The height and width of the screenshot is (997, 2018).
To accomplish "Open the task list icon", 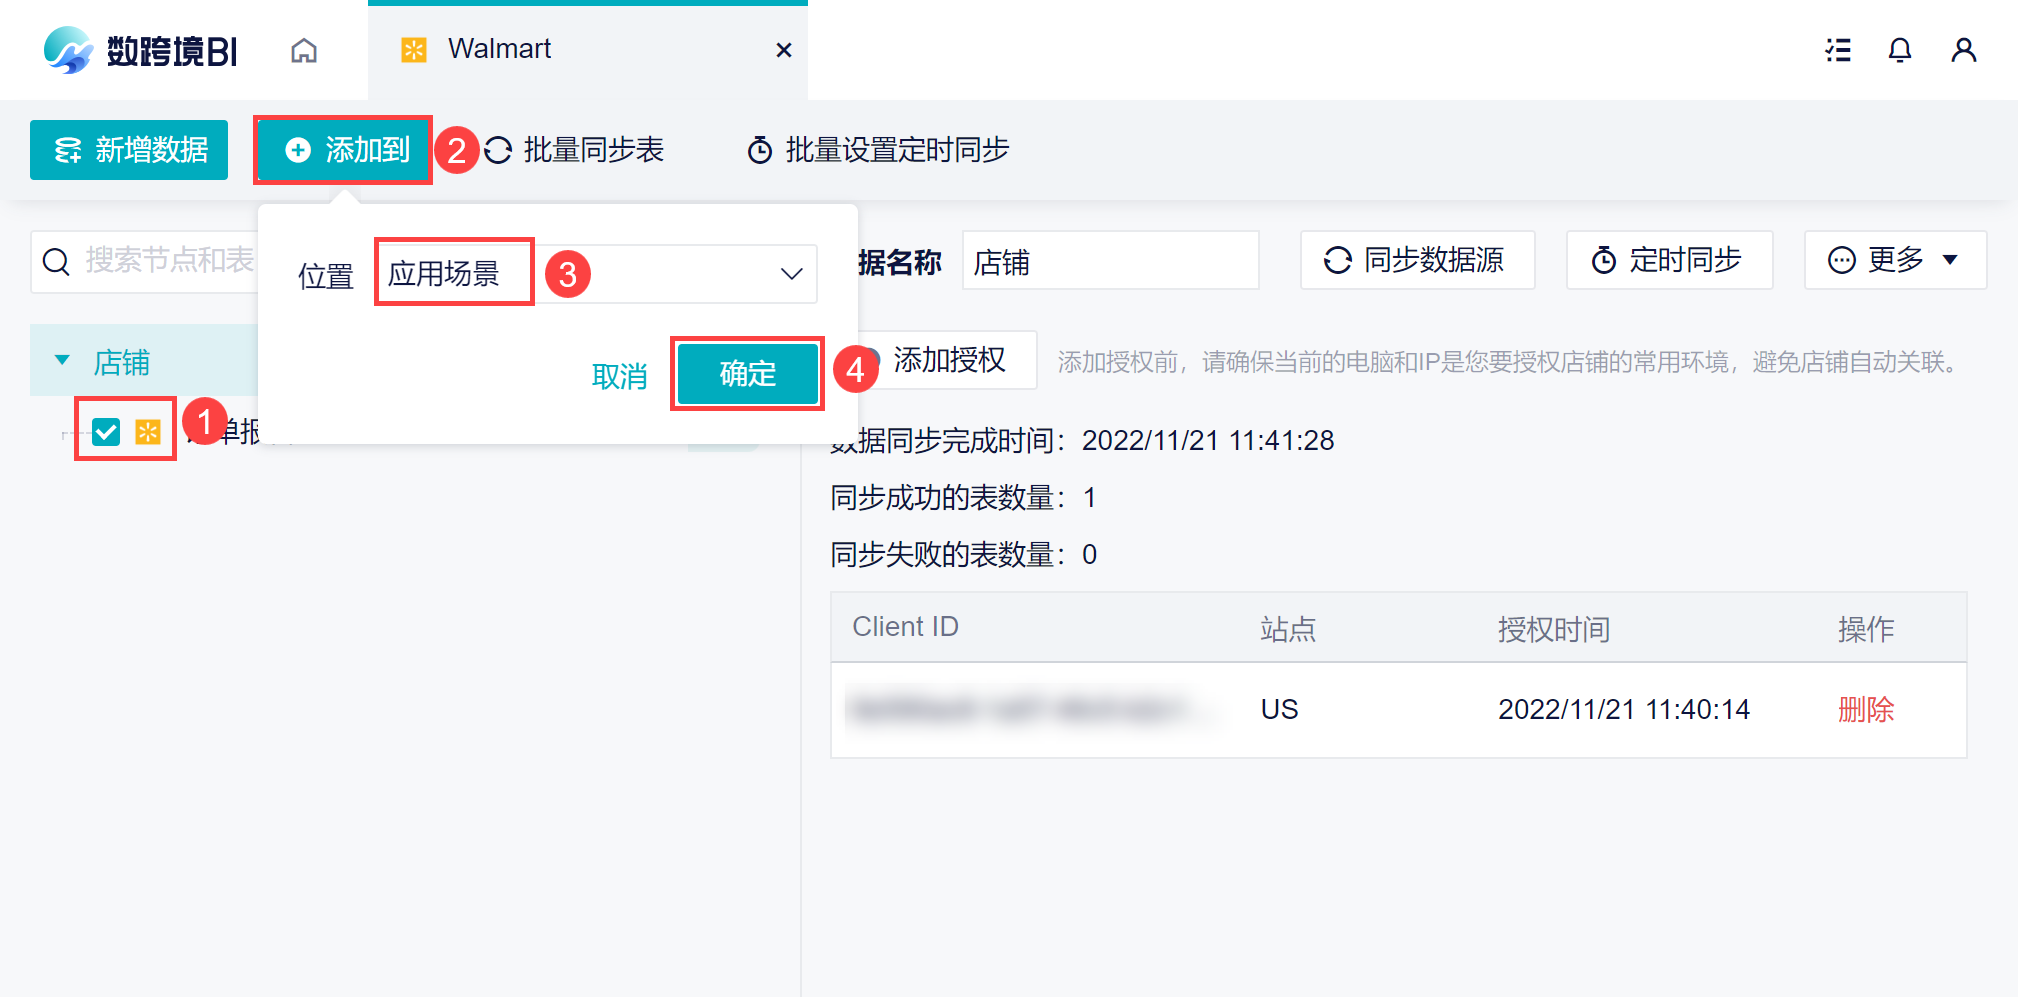I will [x=1838, y=50].
